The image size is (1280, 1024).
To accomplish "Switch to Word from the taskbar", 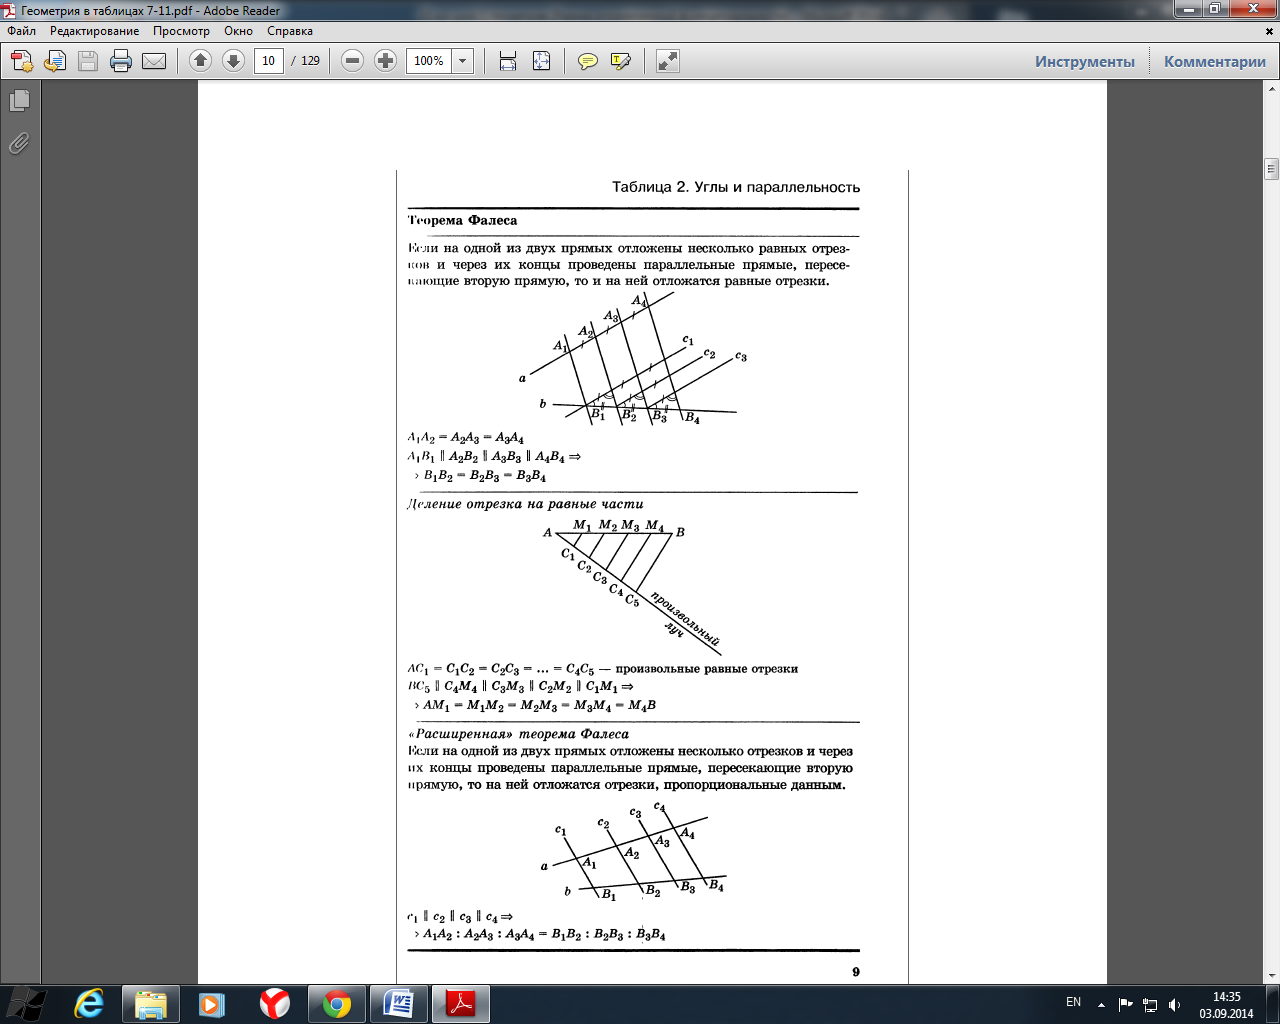I will tap(399, 1004).
